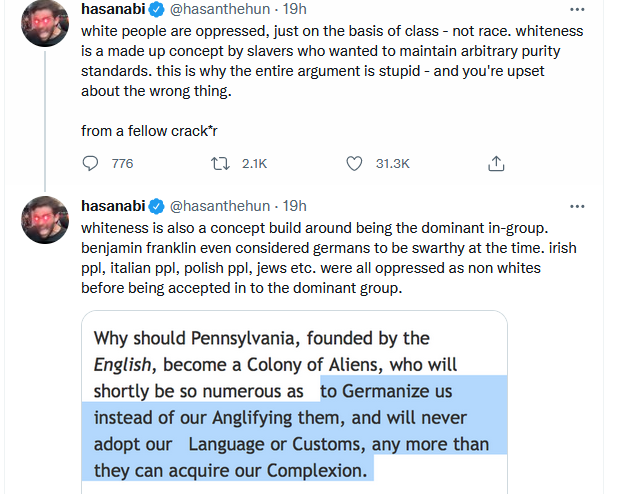Open hasanabi avatar on second tweet
622x494 pixels.
[45, 220]
